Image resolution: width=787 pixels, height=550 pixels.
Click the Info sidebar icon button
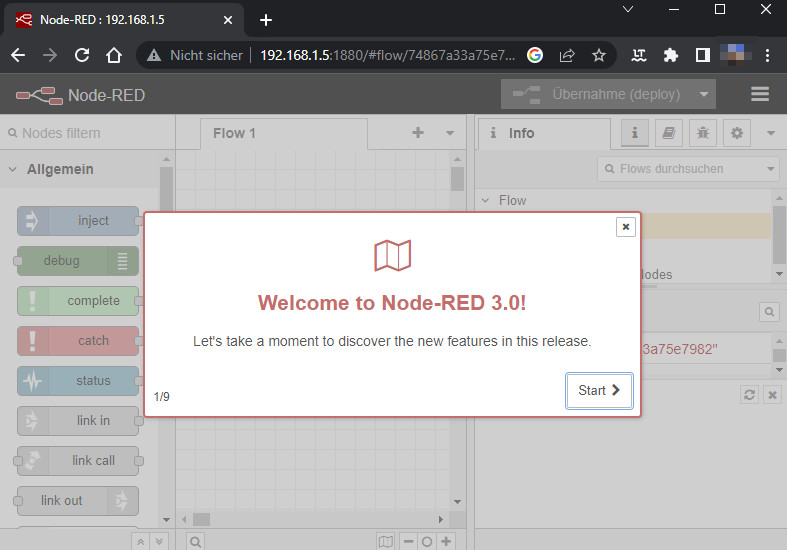tap(636, 133)
